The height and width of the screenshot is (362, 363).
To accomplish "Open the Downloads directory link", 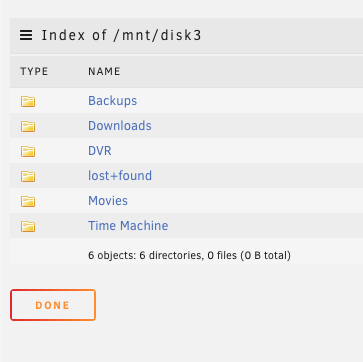I will pos(120,126).
